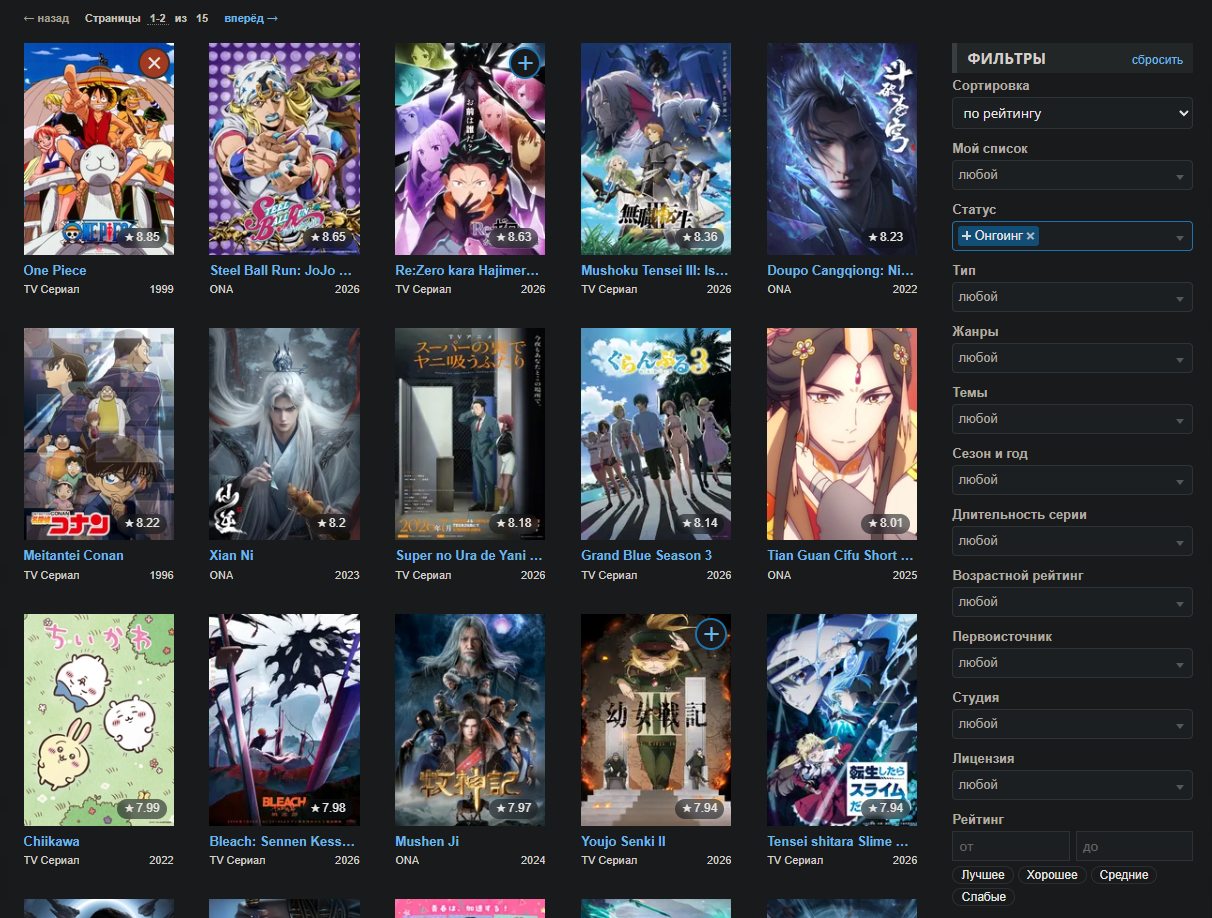The image size is (1212, 918).
Task: Open the Meitantei Conan poster
Action: 98,434
